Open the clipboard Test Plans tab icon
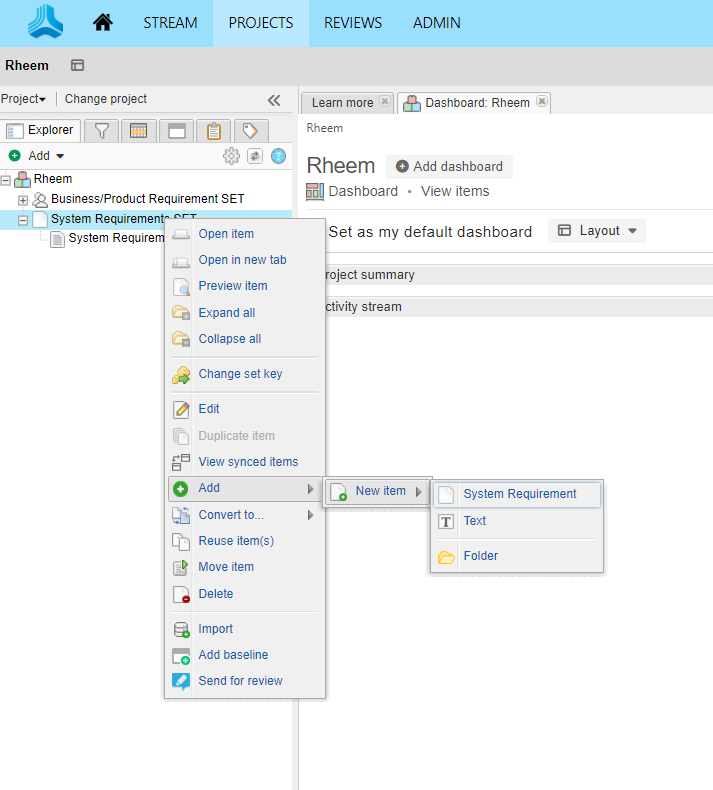The image size is (713, 790). pos(214,131)
